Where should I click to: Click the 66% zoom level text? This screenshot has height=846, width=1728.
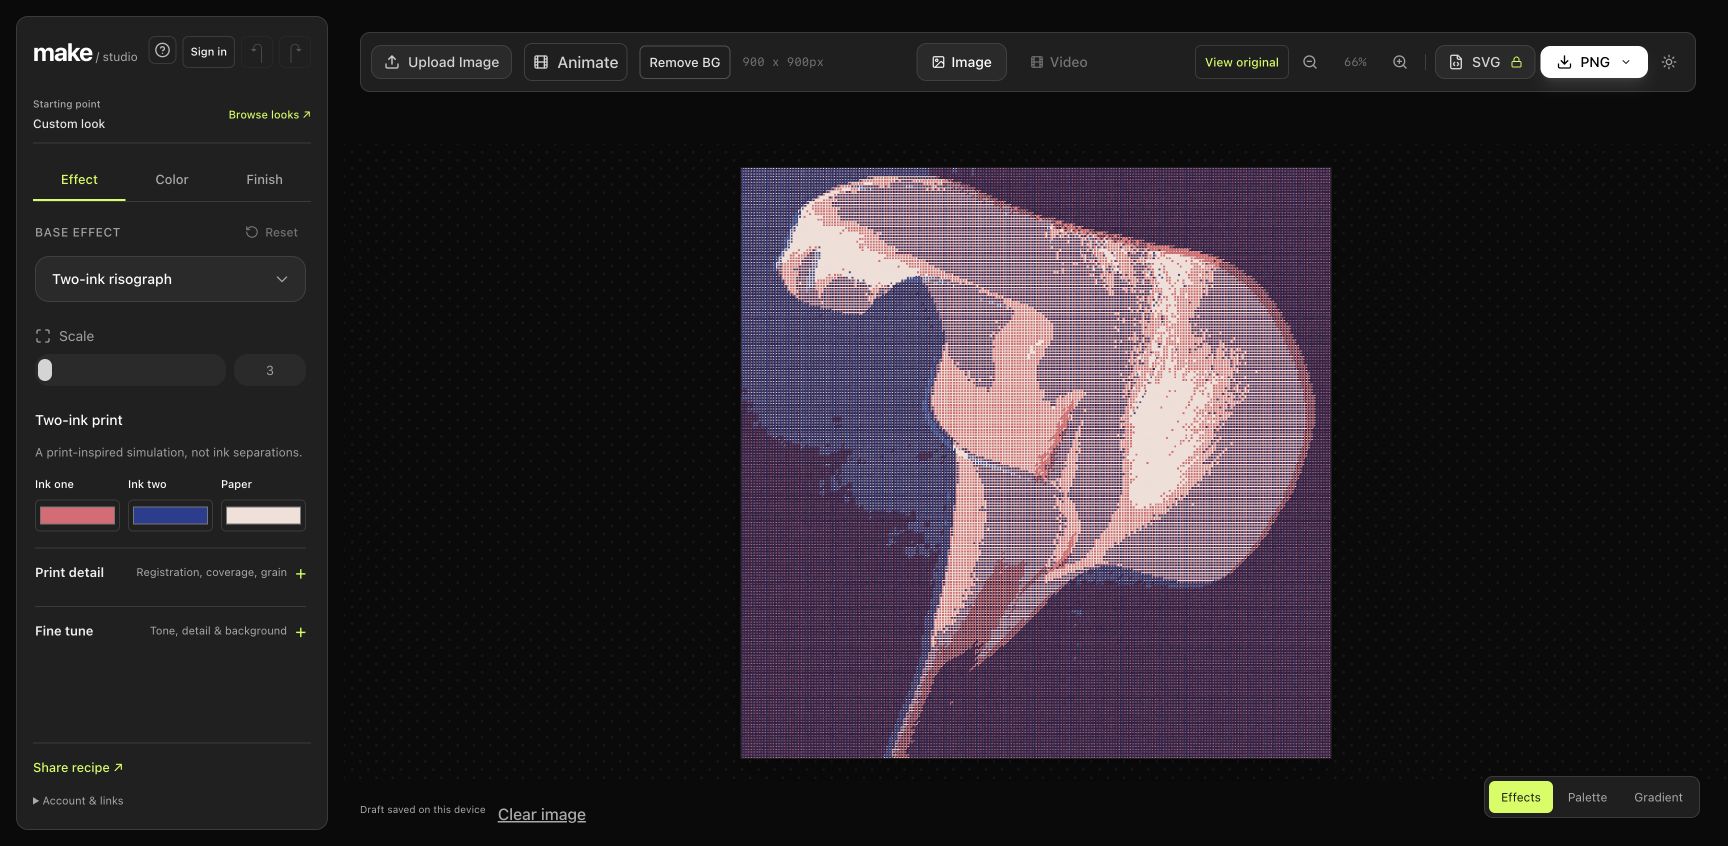pos(1355,62)
